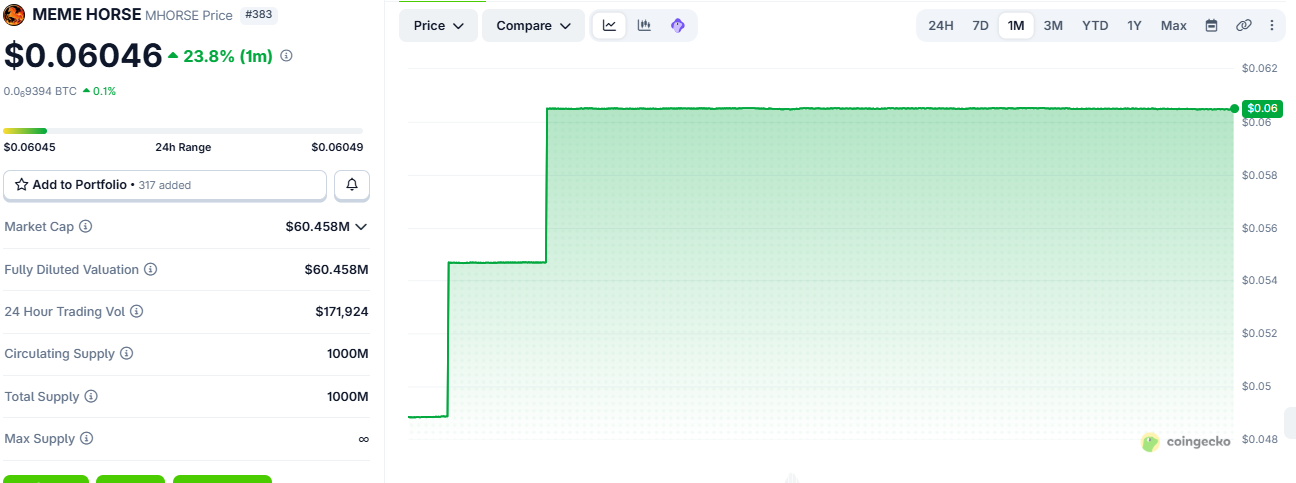
Task: Select the 1M time range
Action: [x=1016, y=25]
